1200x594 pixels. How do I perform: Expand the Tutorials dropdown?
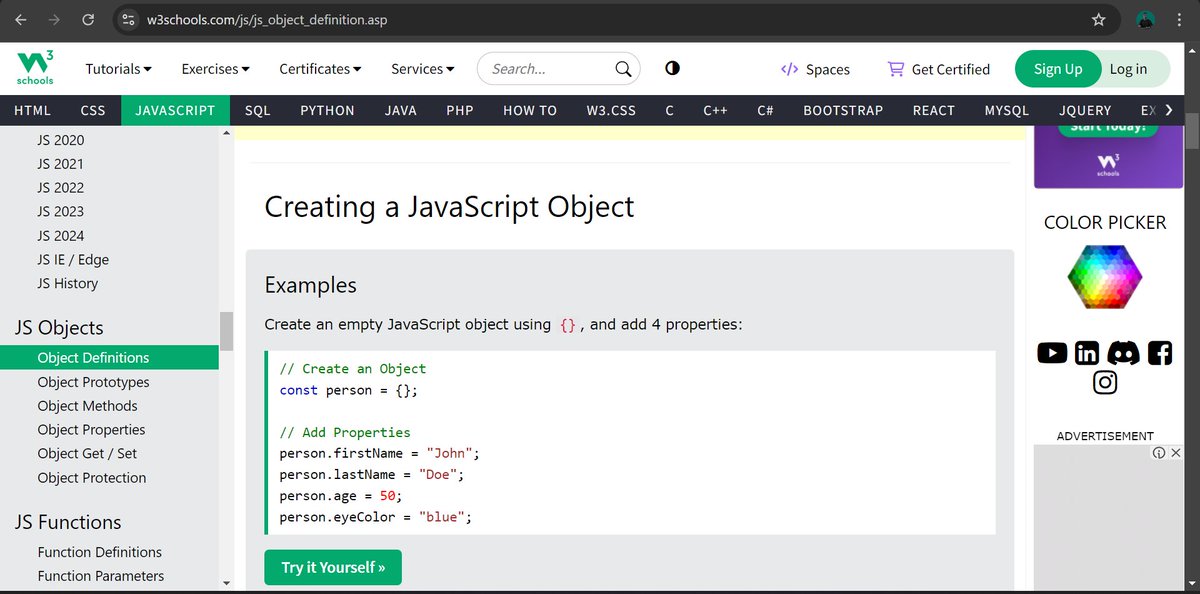pos(119,69)
